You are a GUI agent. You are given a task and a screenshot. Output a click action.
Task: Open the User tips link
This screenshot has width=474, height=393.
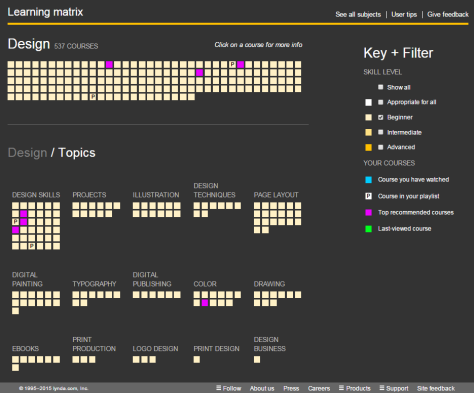404,14
